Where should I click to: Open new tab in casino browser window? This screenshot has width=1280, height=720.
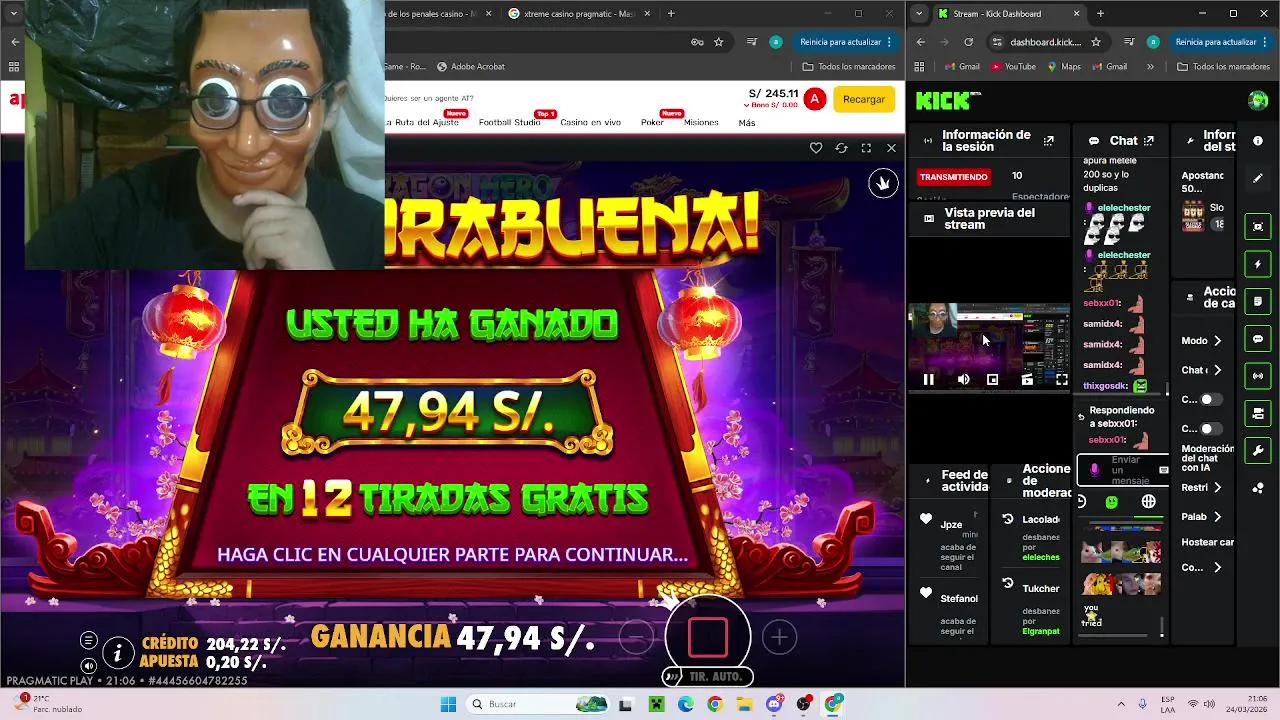coord(671,14)
